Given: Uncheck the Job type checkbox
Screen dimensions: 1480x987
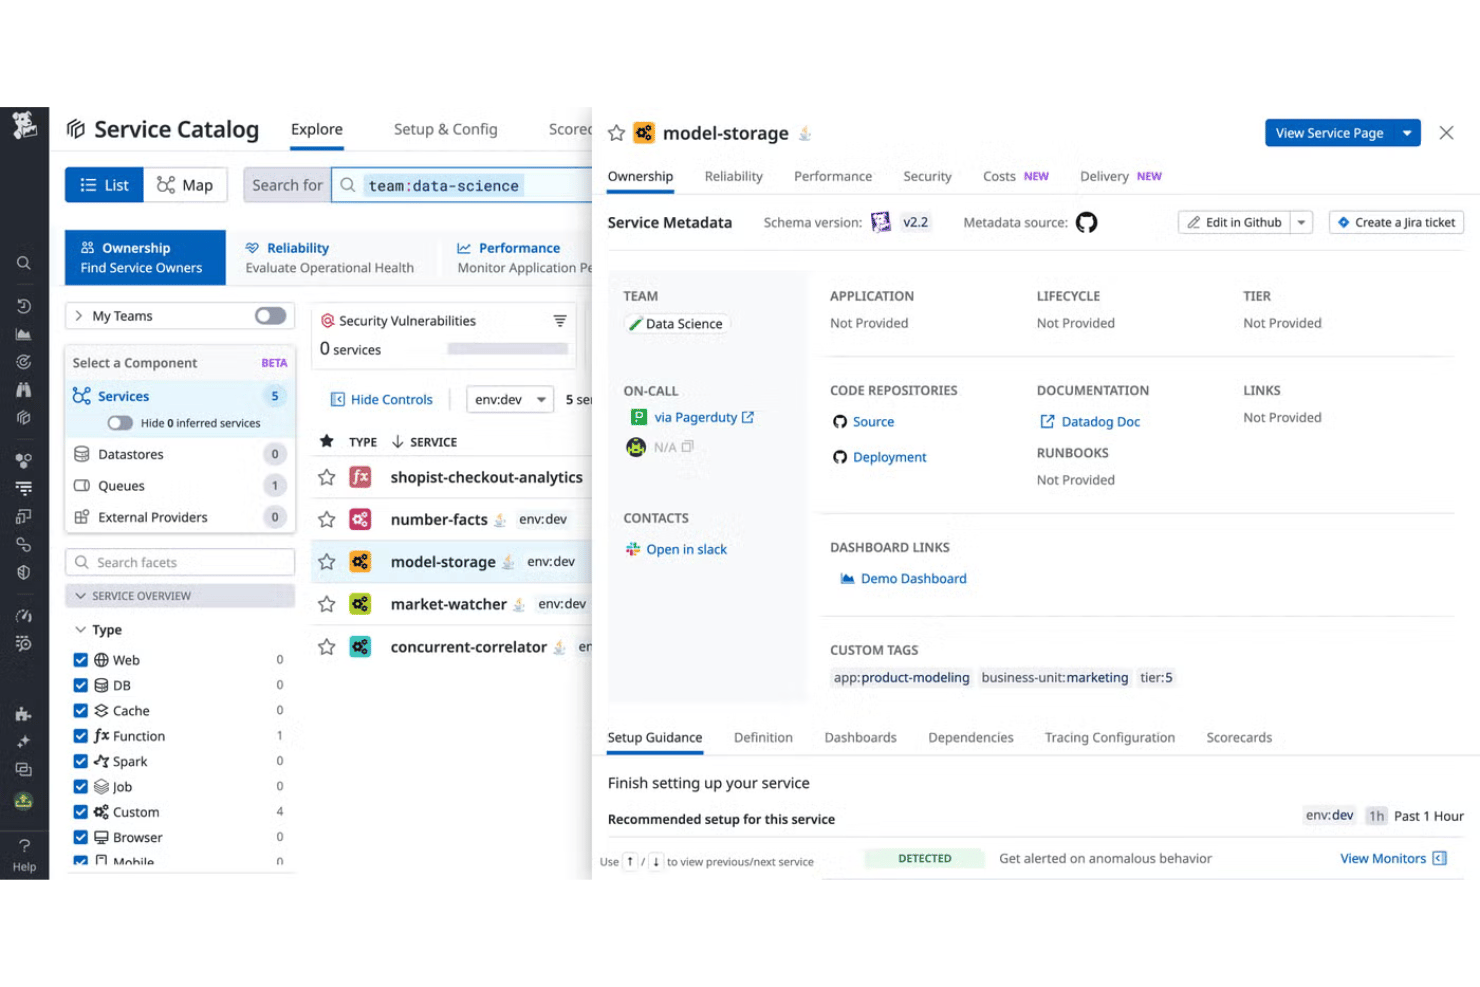Looking at the screenshot, I should click(x=81, y=787).
